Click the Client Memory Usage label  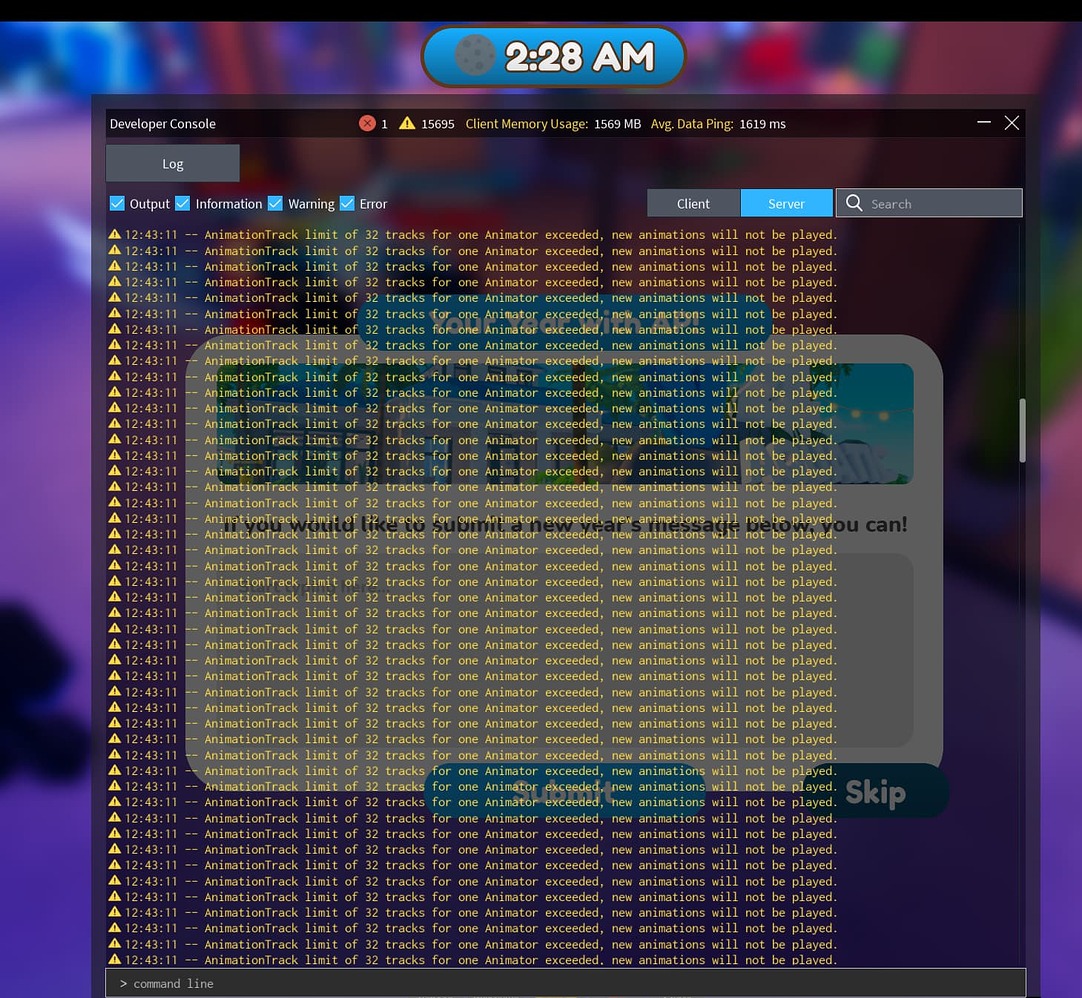(x=527, y=124)
